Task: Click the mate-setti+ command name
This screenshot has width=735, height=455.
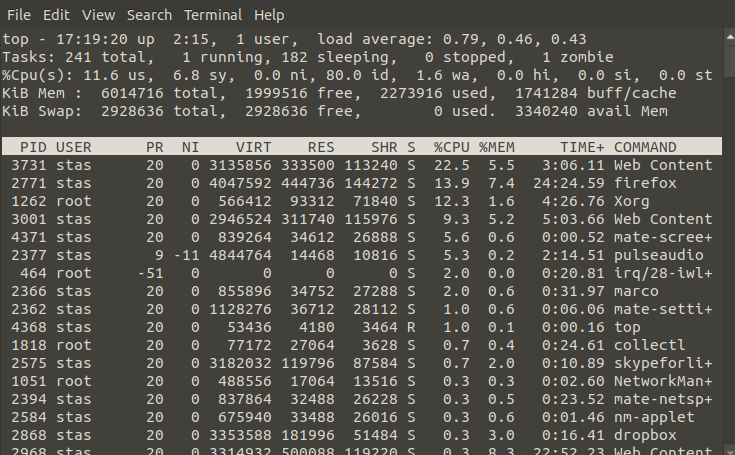Action: (663, 309)
